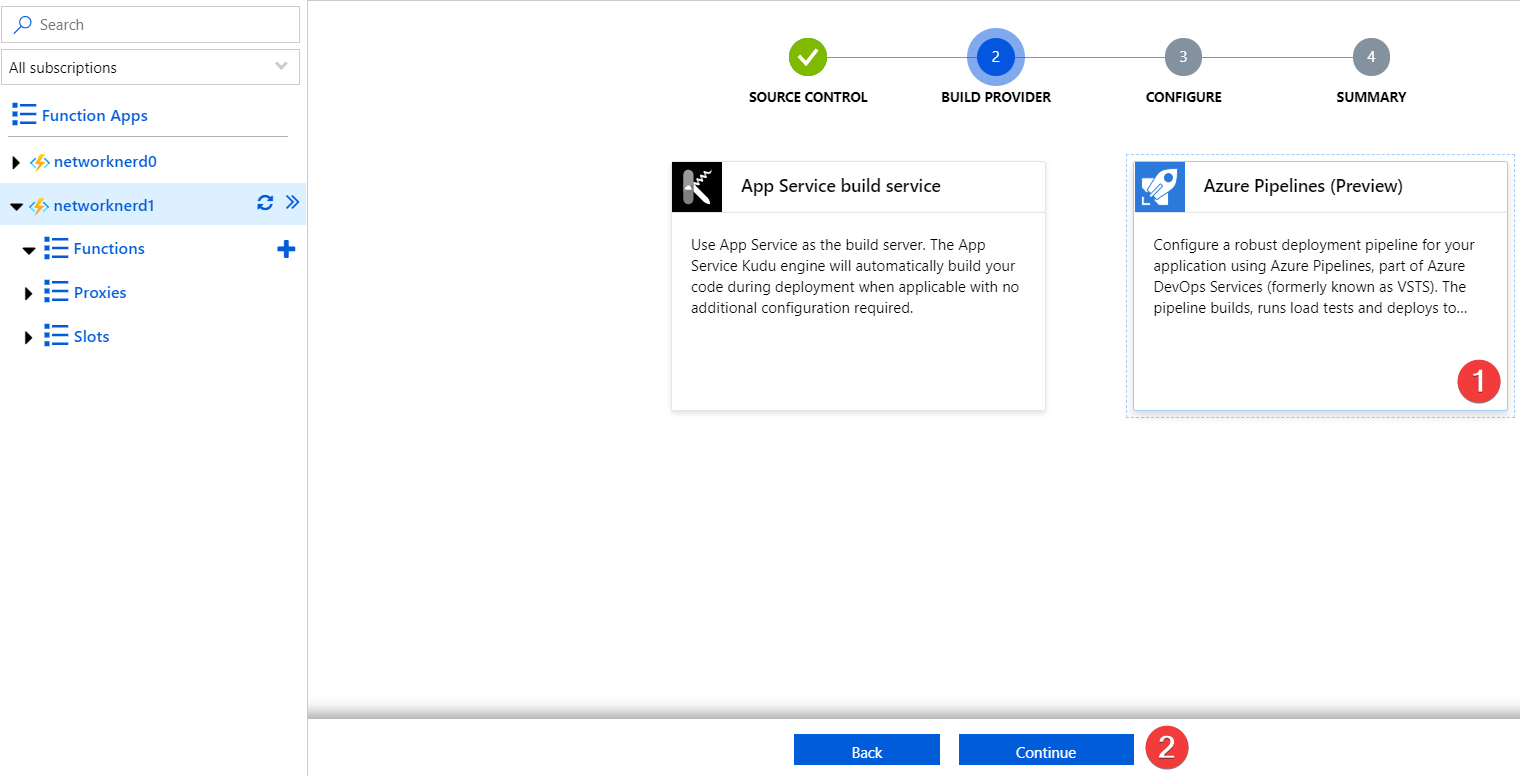Expand the networknerd0 tree node
Viewport: 1520px width, 776px height.
point(16,162)
